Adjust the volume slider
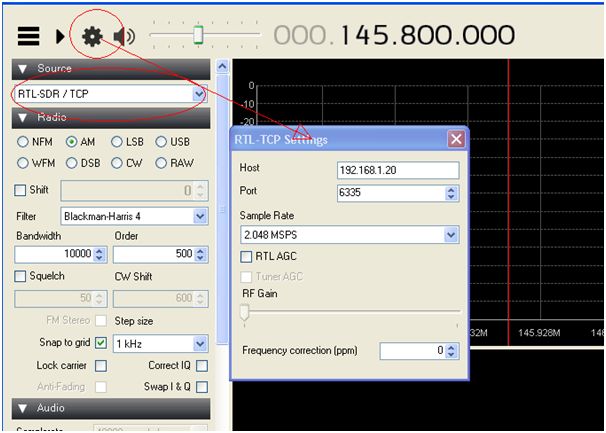This screenshot has height=433, width=606. (x=198, y=35)
